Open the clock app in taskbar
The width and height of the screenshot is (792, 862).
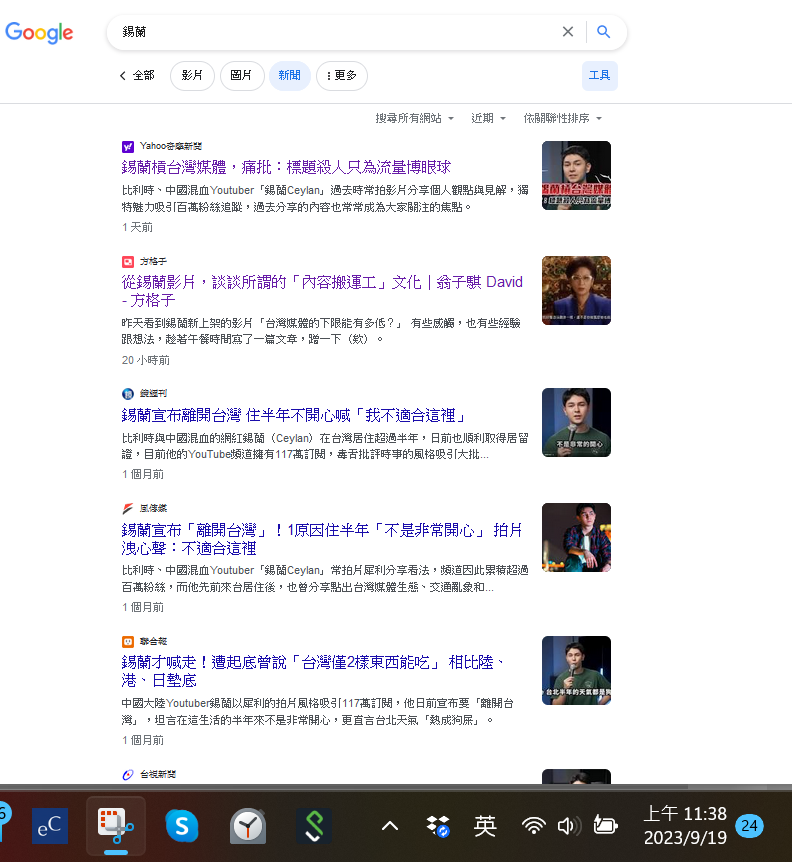(x=248, y=826)
